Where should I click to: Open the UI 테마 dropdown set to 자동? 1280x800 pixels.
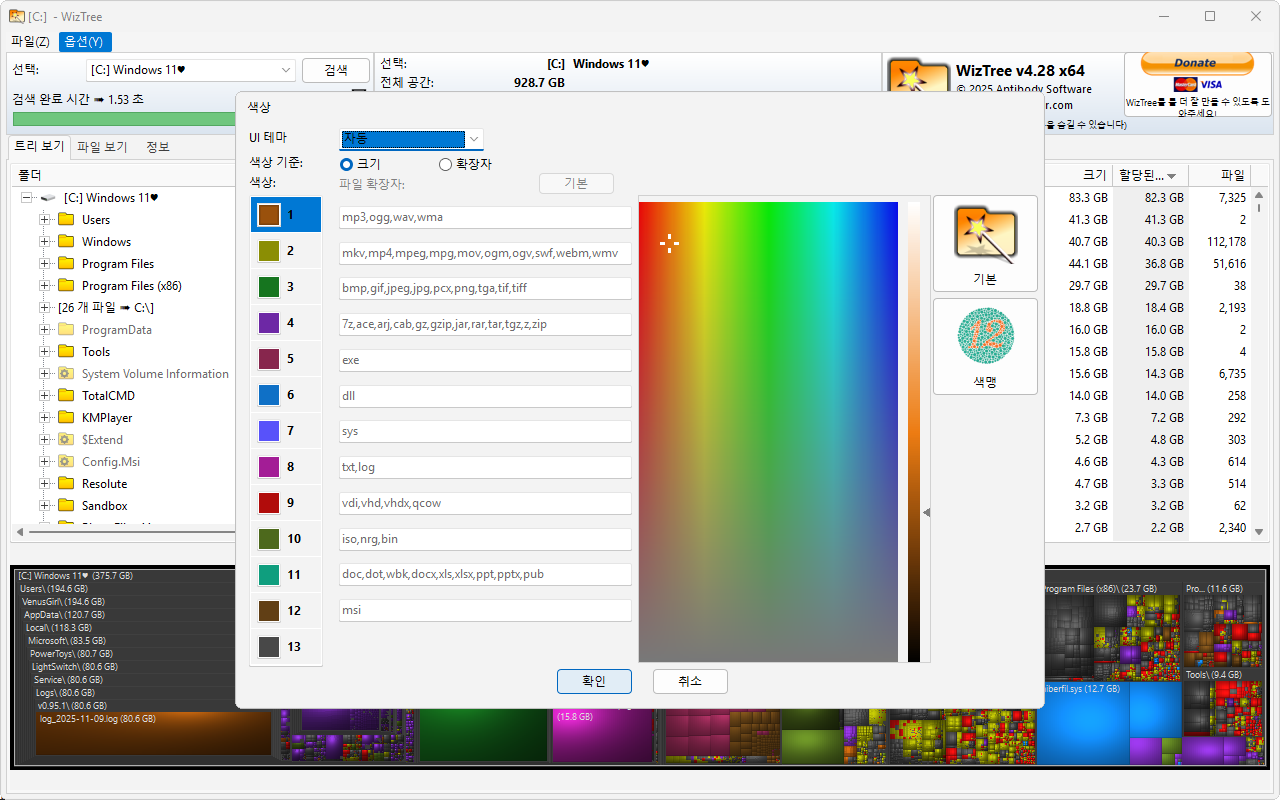(x=412, y=138)
